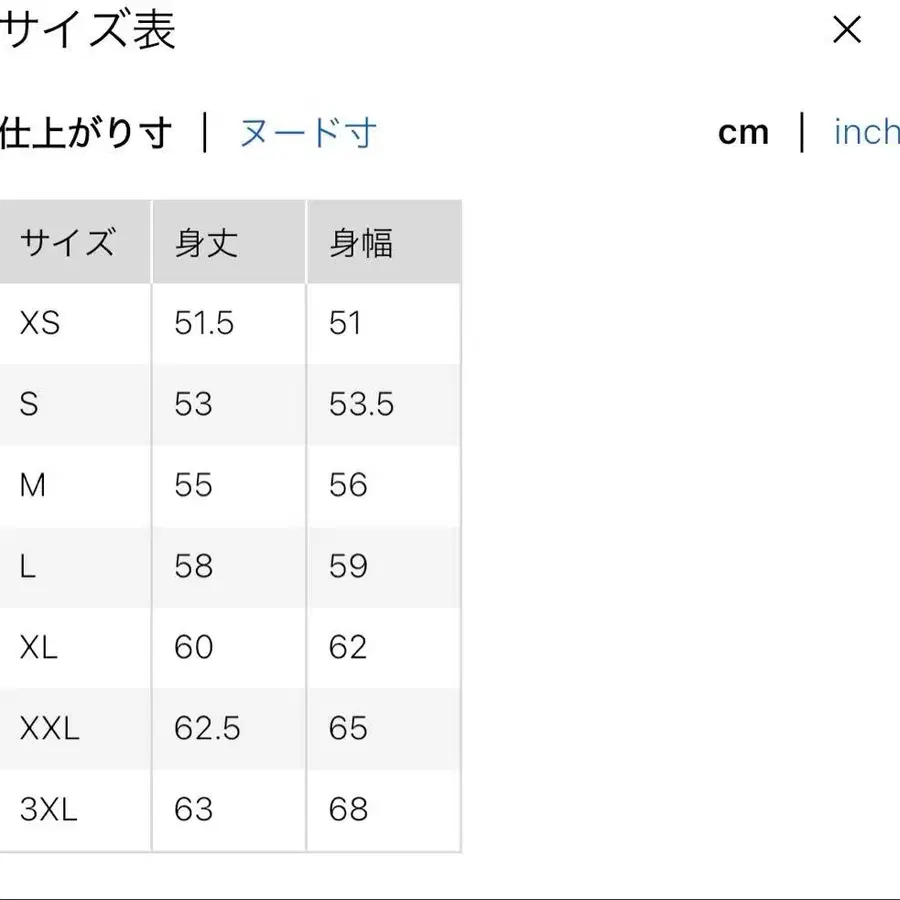Select the S size row label
Screen dimensions: 900x900
pyautogui.click(x=29, y=404)
